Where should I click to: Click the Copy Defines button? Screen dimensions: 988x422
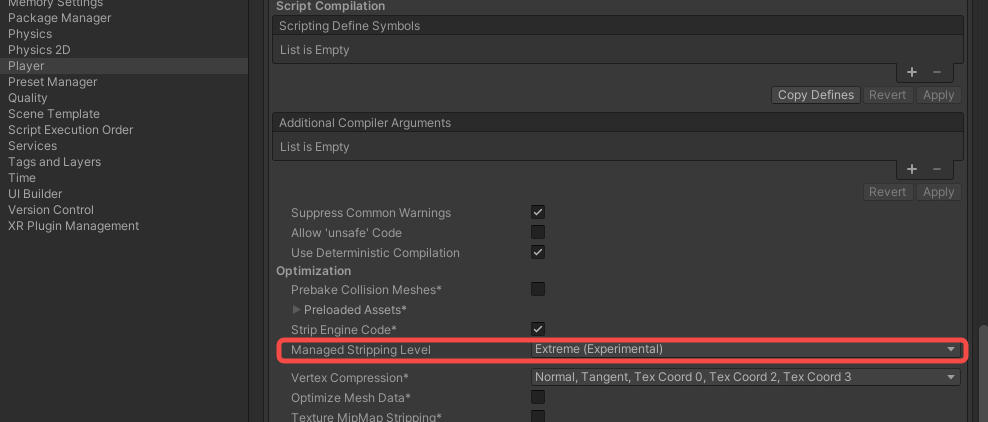816,95
